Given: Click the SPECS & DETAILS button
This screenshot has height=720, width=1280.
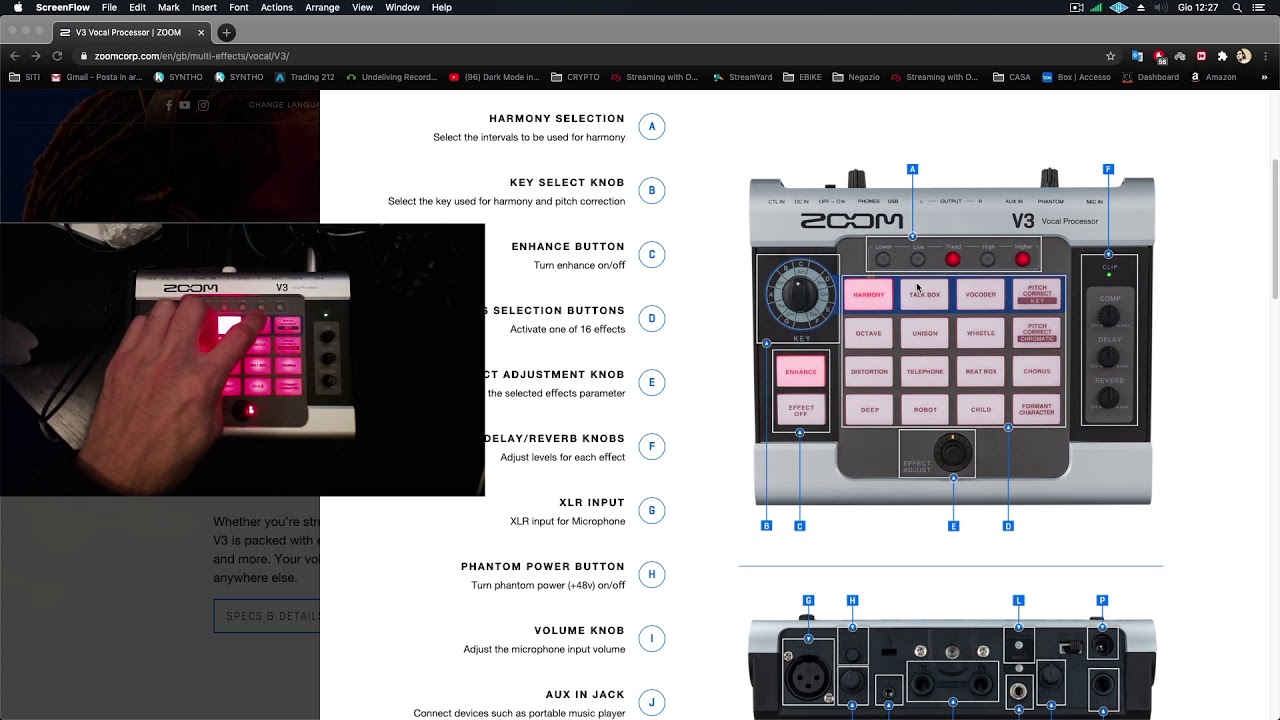Looking at the screenshot, I should click(x=267, y=616).
